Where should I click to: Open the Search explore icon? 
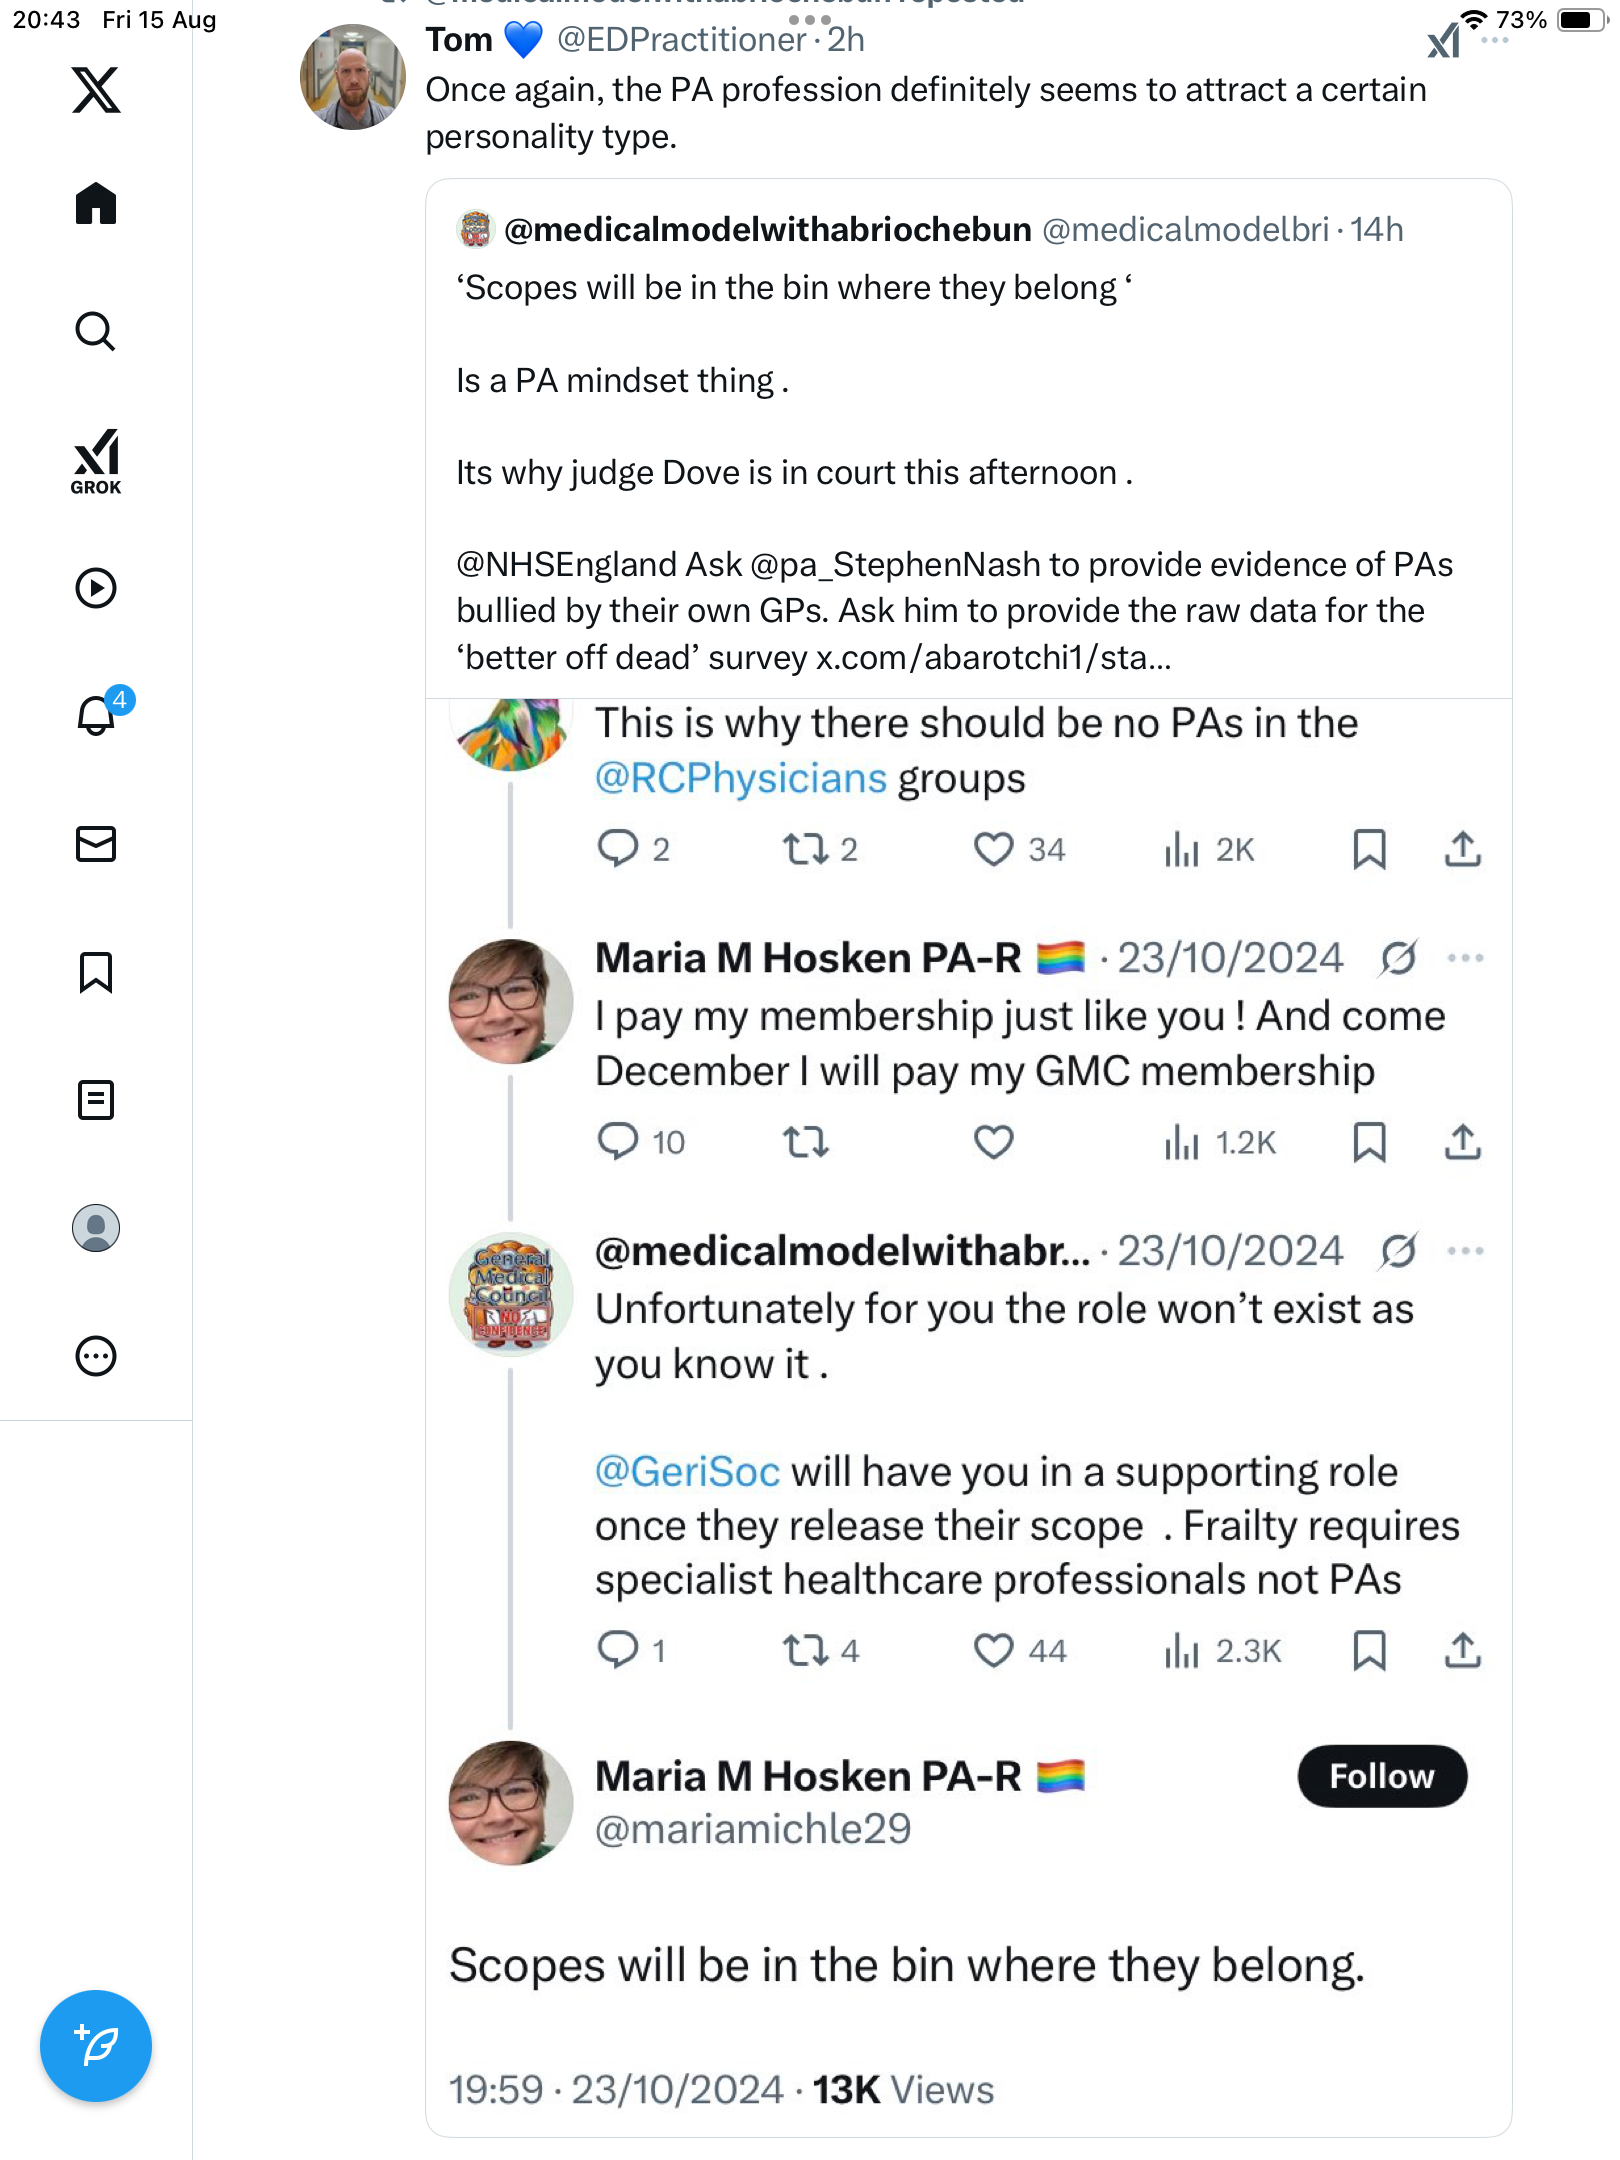(x=96, y=331)
